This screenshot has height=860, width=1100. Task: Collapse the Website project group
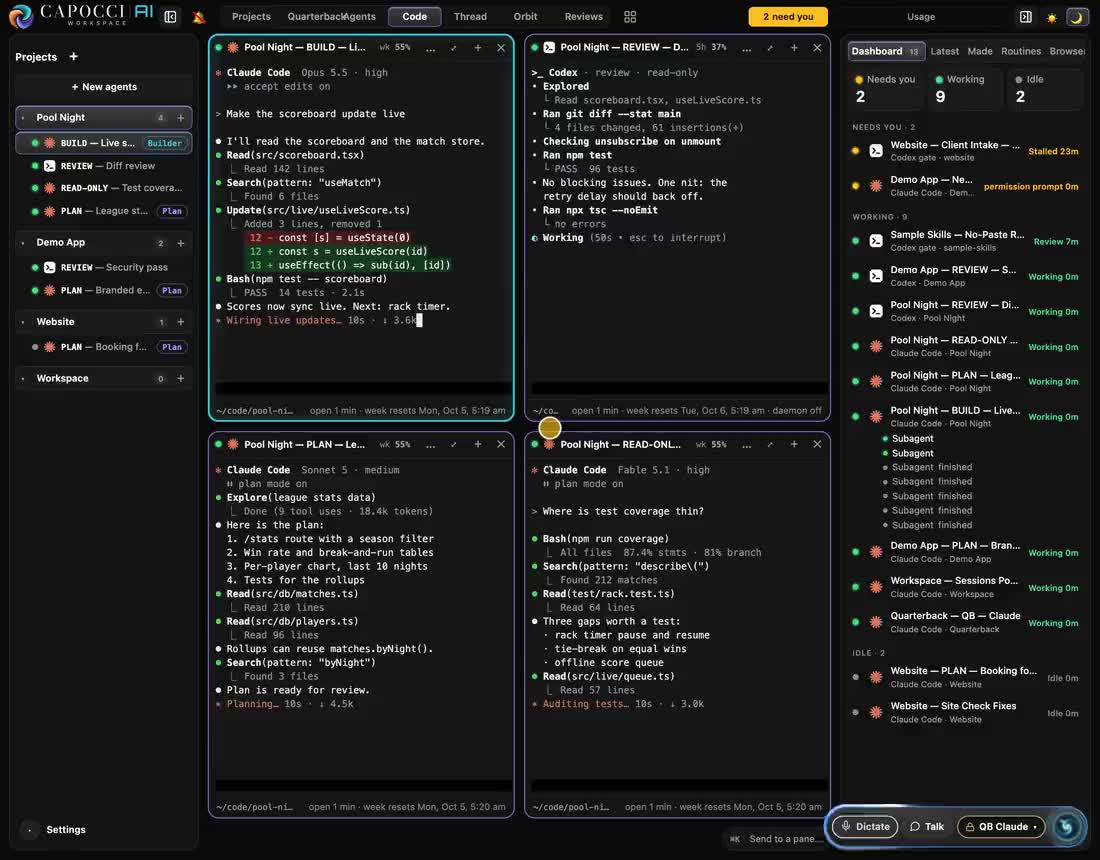pyautogui.click(x=23, y=322)
